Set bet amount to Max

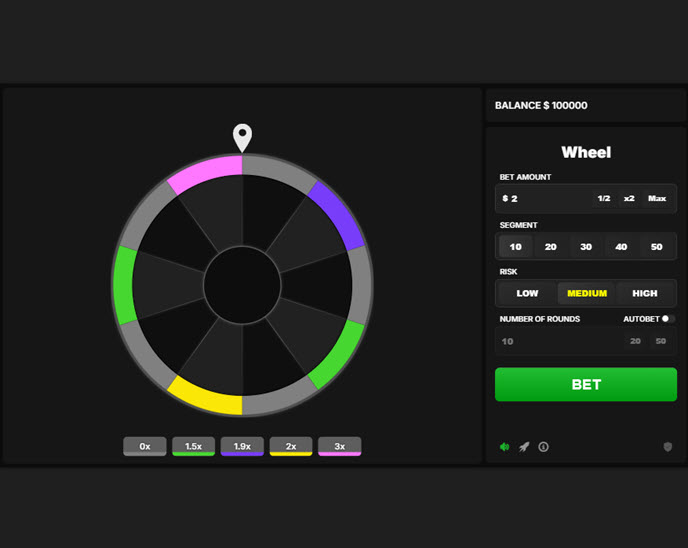(x=657, y=199)
